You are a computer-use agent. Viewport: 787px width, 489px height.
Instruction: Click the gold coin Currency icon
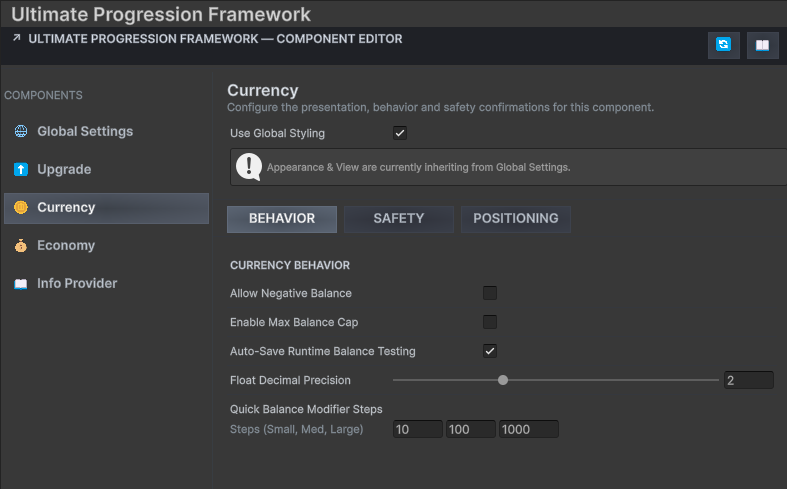click(21, 207)
